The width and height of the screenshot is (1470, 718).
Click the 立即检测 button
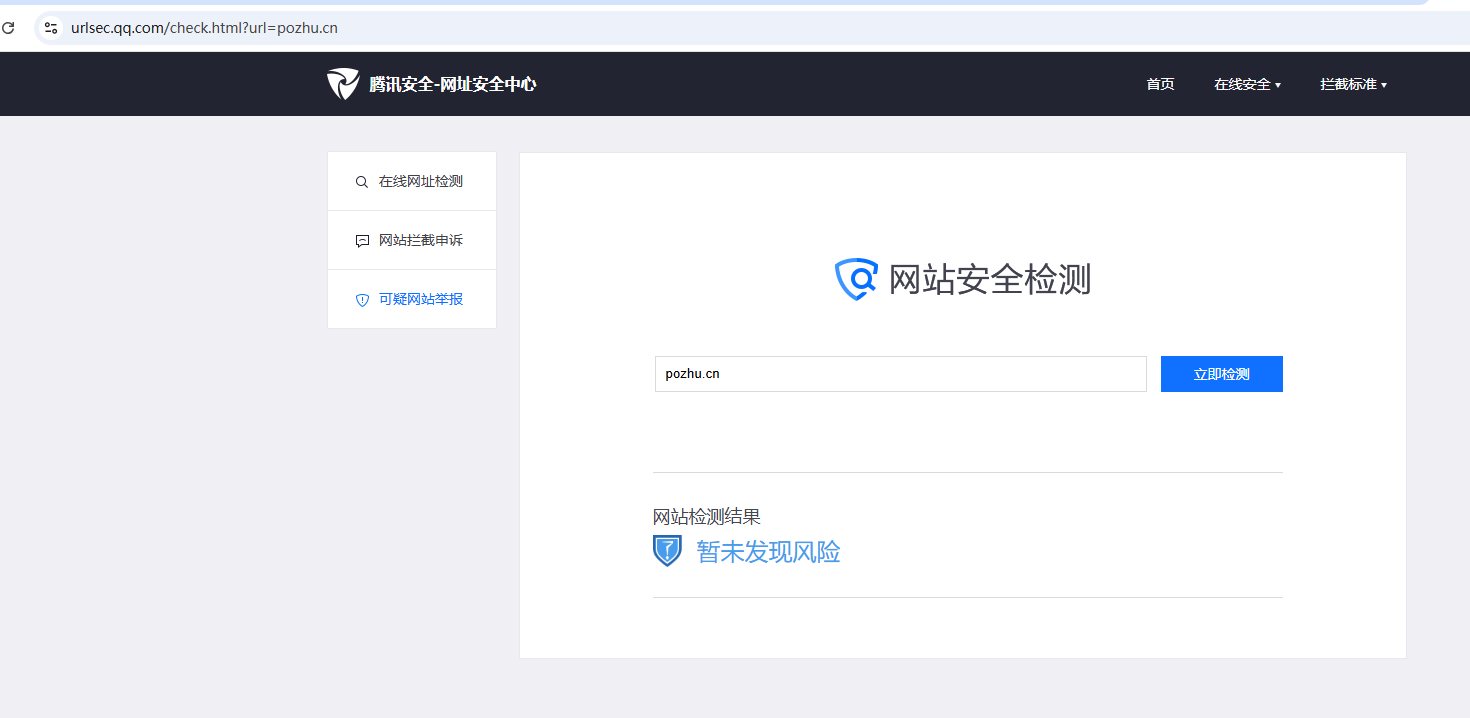tap(1221, 374)
